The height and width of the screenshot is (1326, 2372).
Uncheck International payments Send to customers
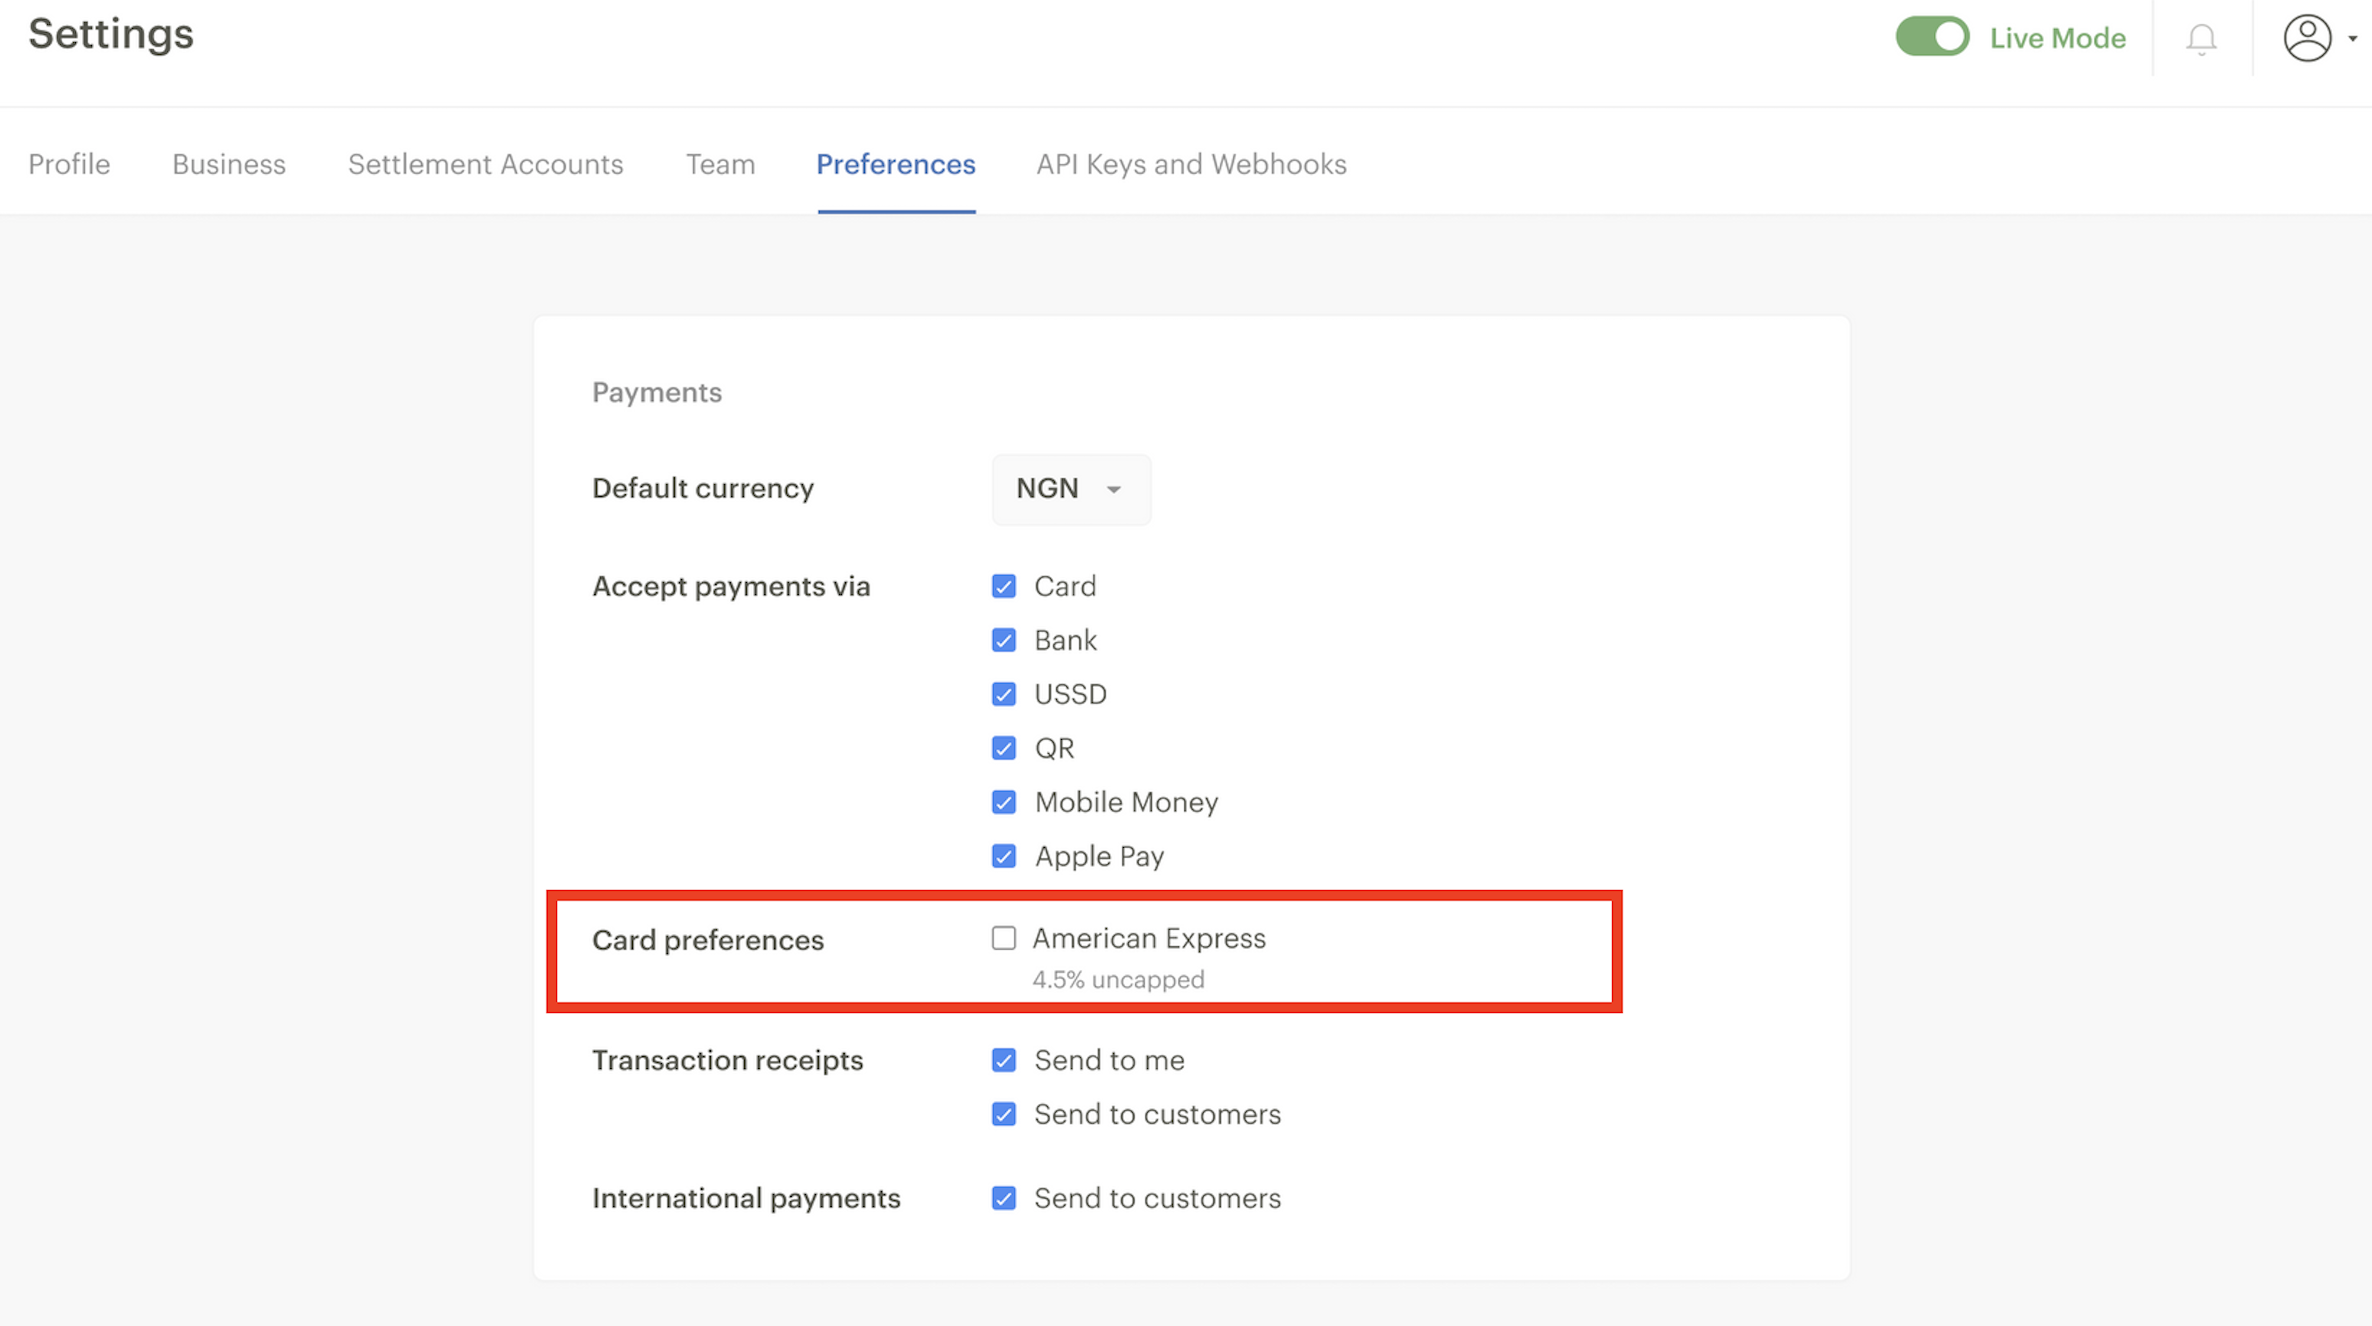coord(1004,1198)
